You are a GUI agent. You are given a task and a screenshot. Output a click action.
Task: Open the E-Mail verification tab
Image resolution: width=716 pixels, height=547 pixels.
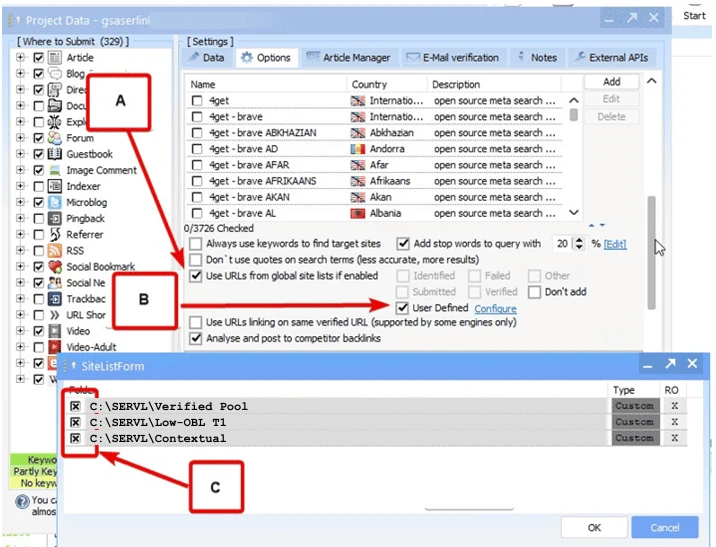[453, 58]
